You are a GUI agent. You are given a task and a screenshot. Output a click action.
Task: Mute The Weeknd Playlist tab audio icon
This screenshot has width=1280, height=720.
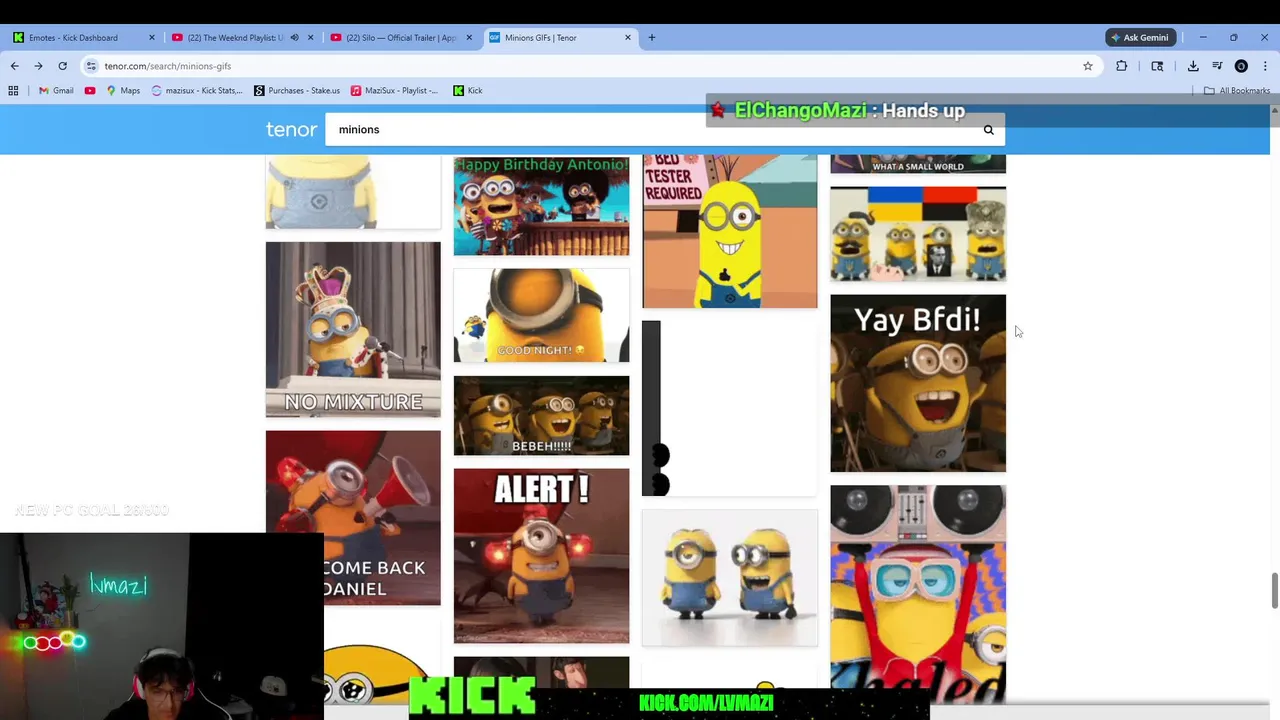(x=294, y=38)
